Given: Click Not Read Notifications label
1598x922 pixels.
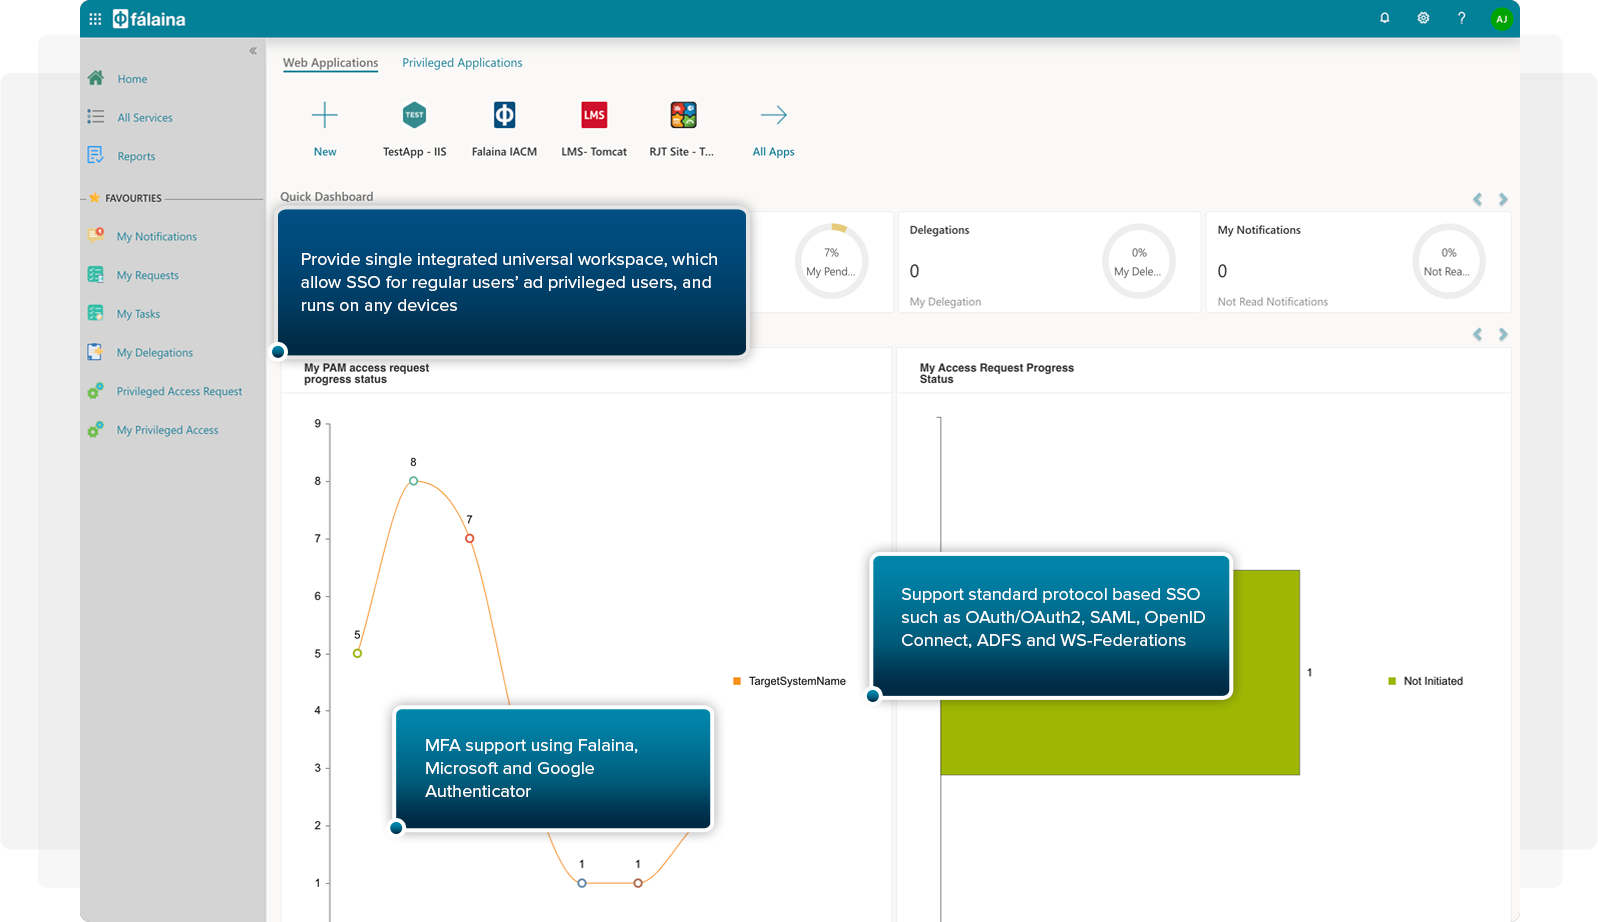Looking at the screenshot, I should (1272, 302).
